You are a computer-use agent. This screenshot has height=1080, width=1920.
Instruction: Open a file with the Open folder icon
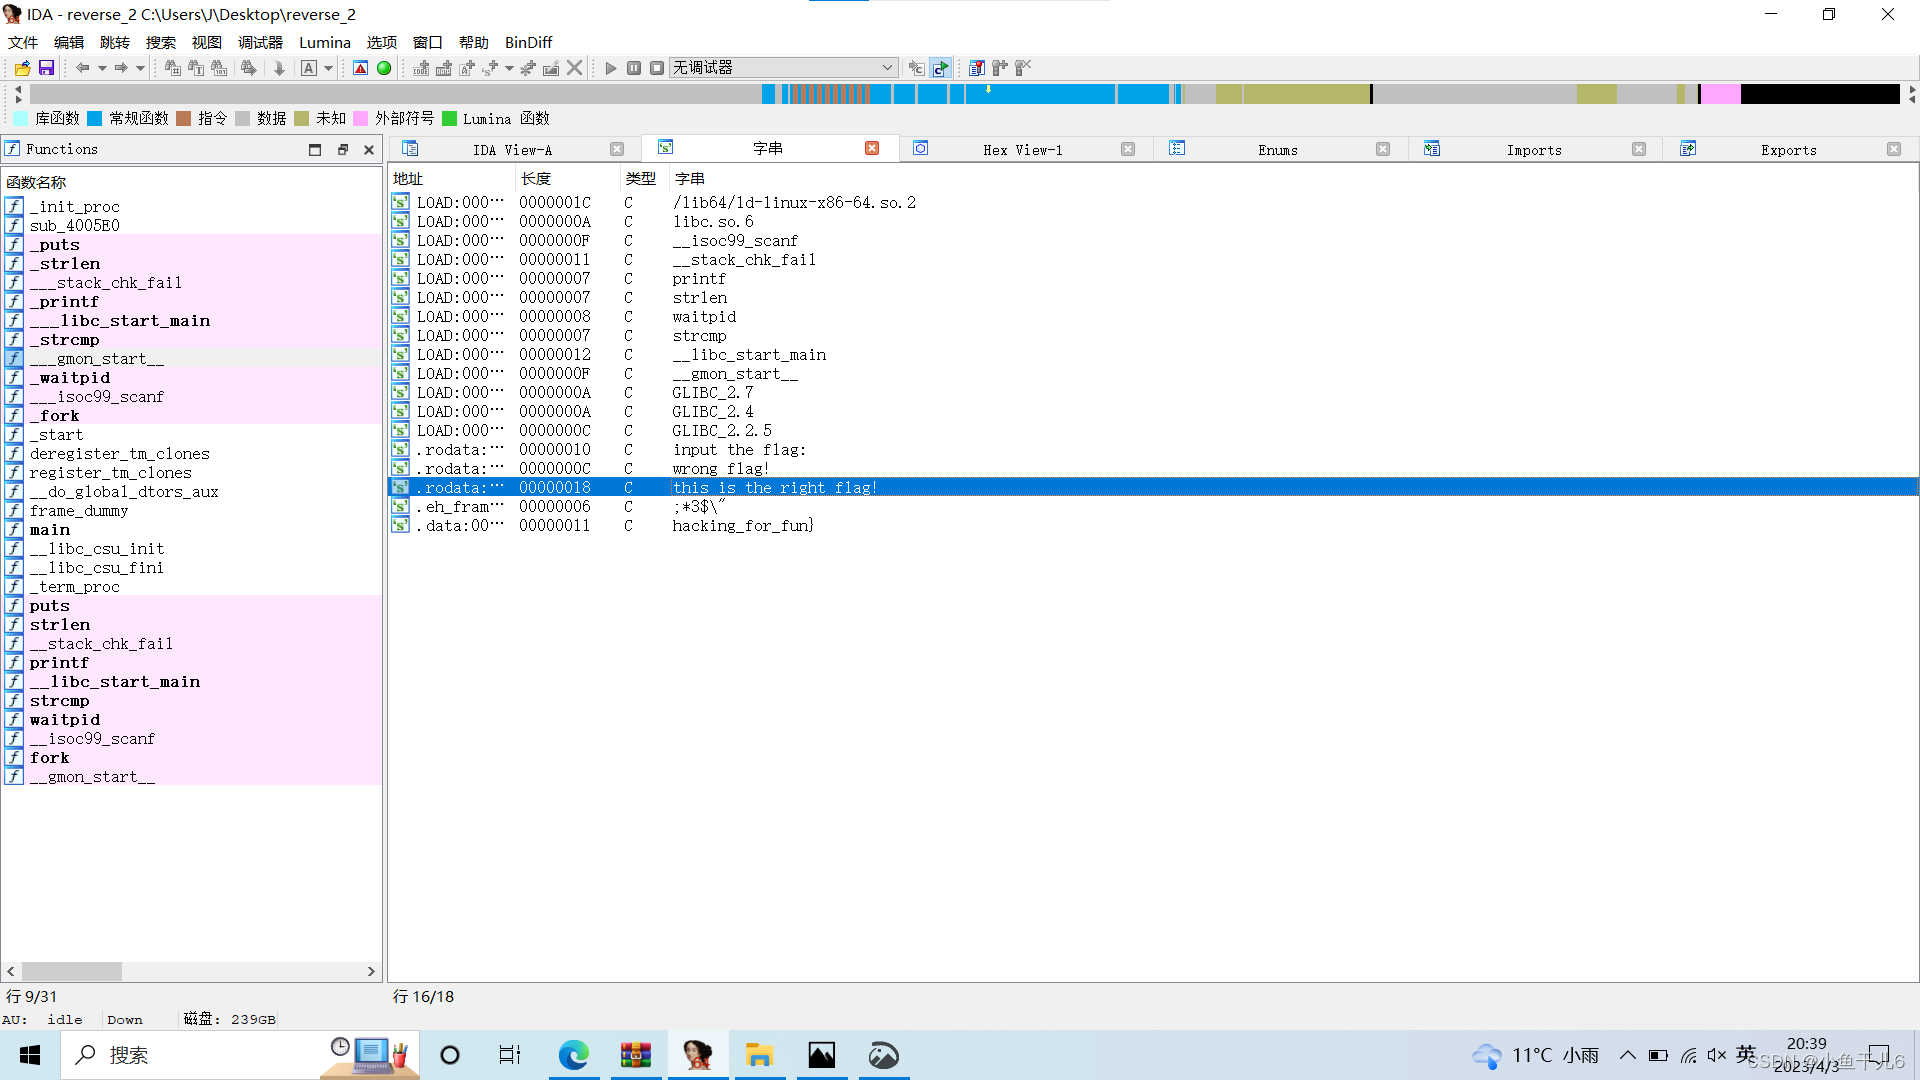tap(21, 67)
